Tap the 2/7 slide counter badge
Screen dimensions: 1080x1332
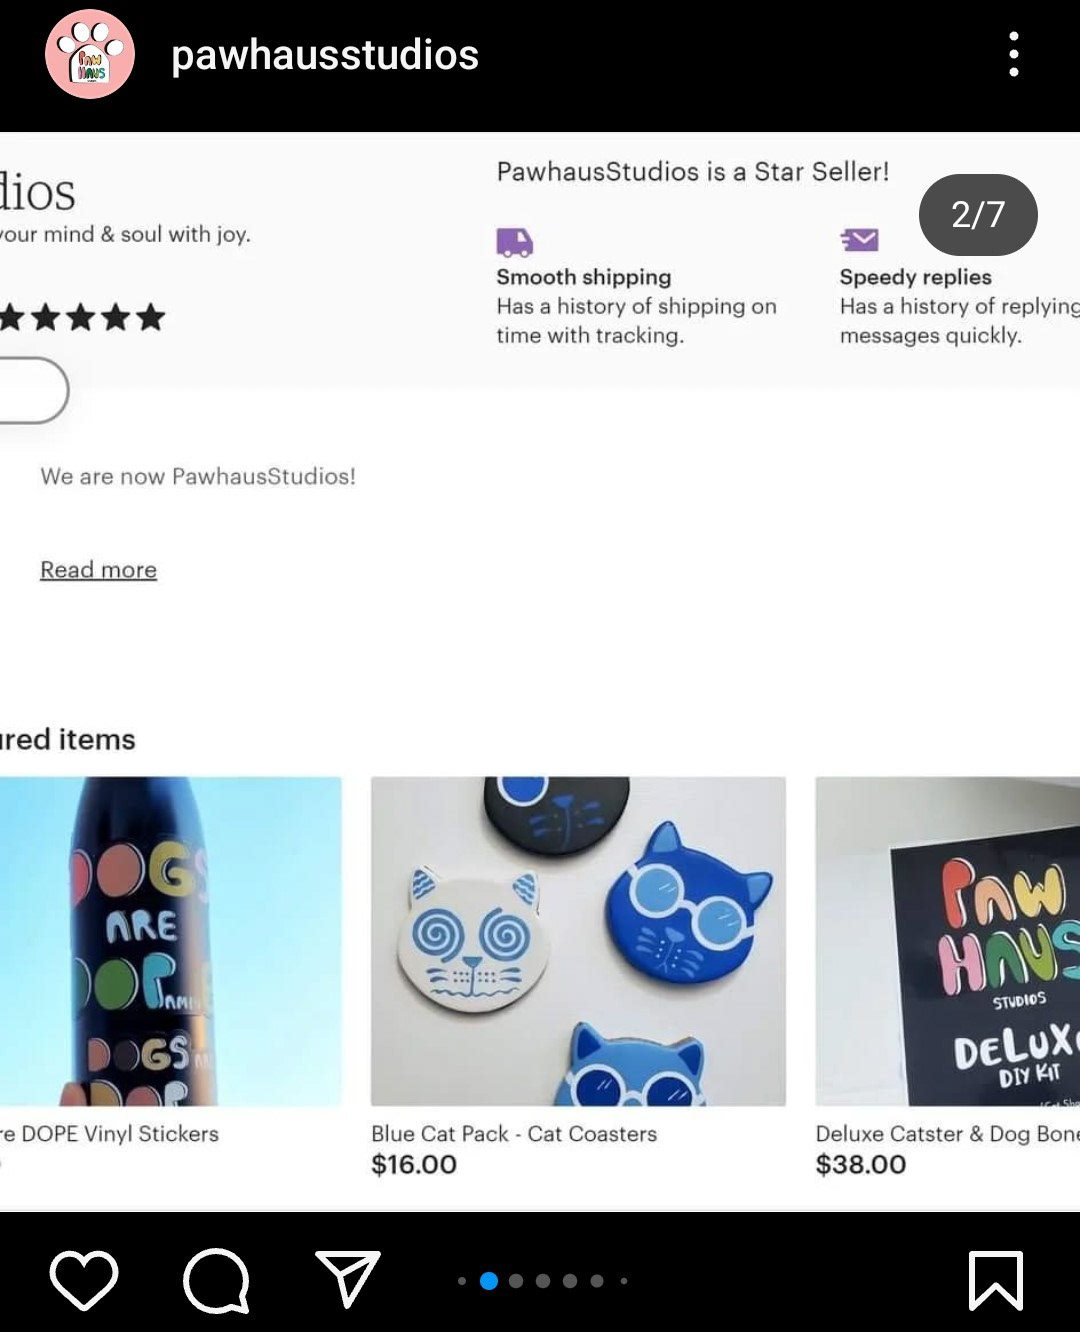[x=978, y=215]
